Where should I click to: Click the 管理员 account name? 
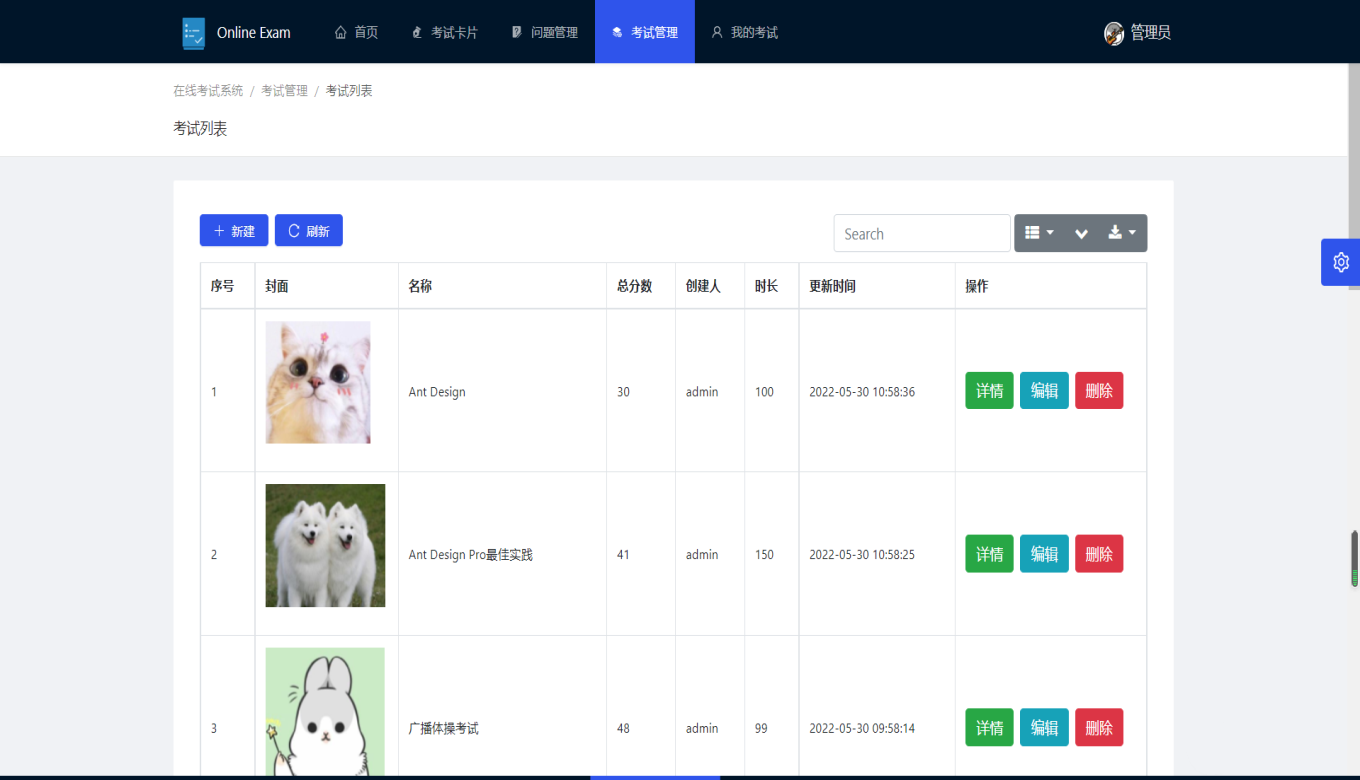[x=1151, y=33]
